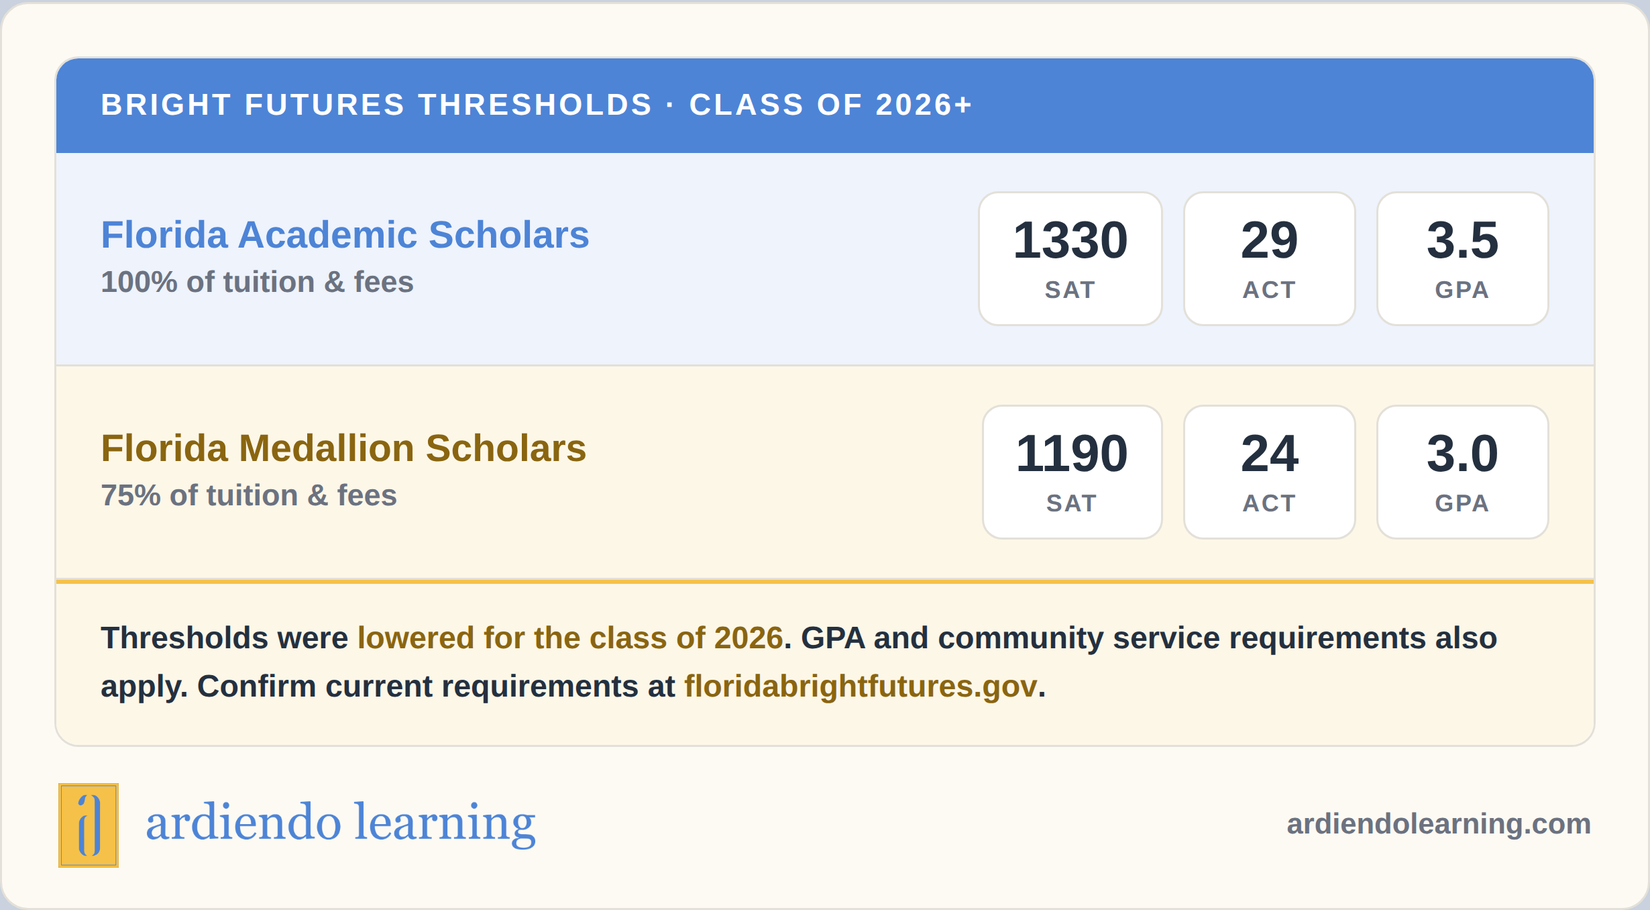Click the '100% of tuition & fees' text

coord(257,282)
